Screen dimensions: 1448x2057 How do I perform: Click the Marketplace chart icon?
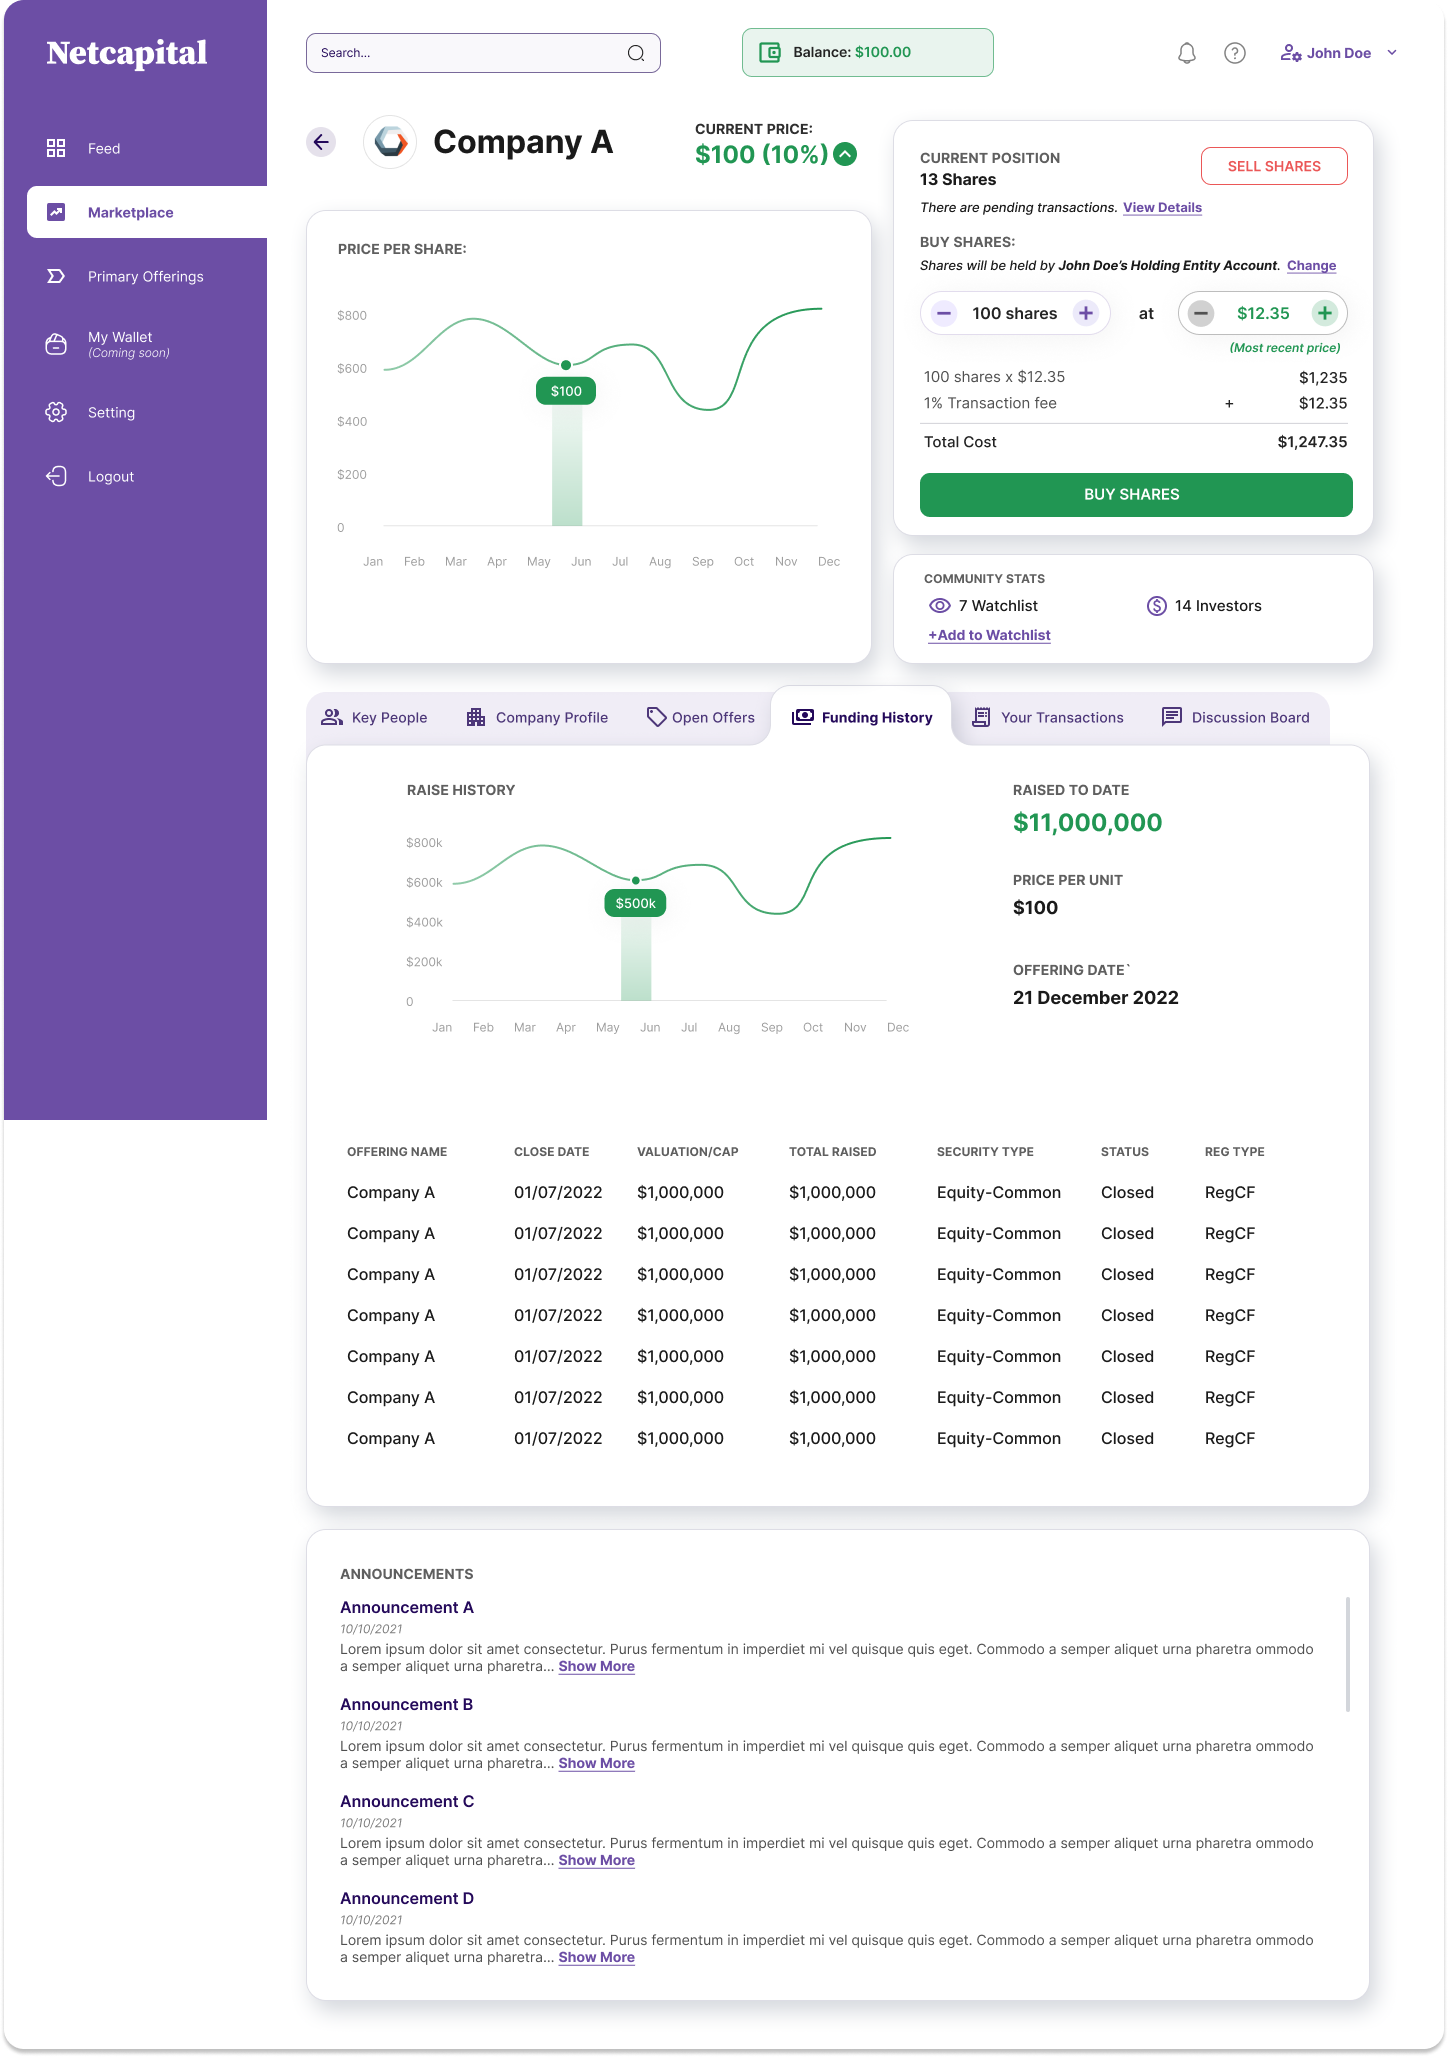point(56,212)
